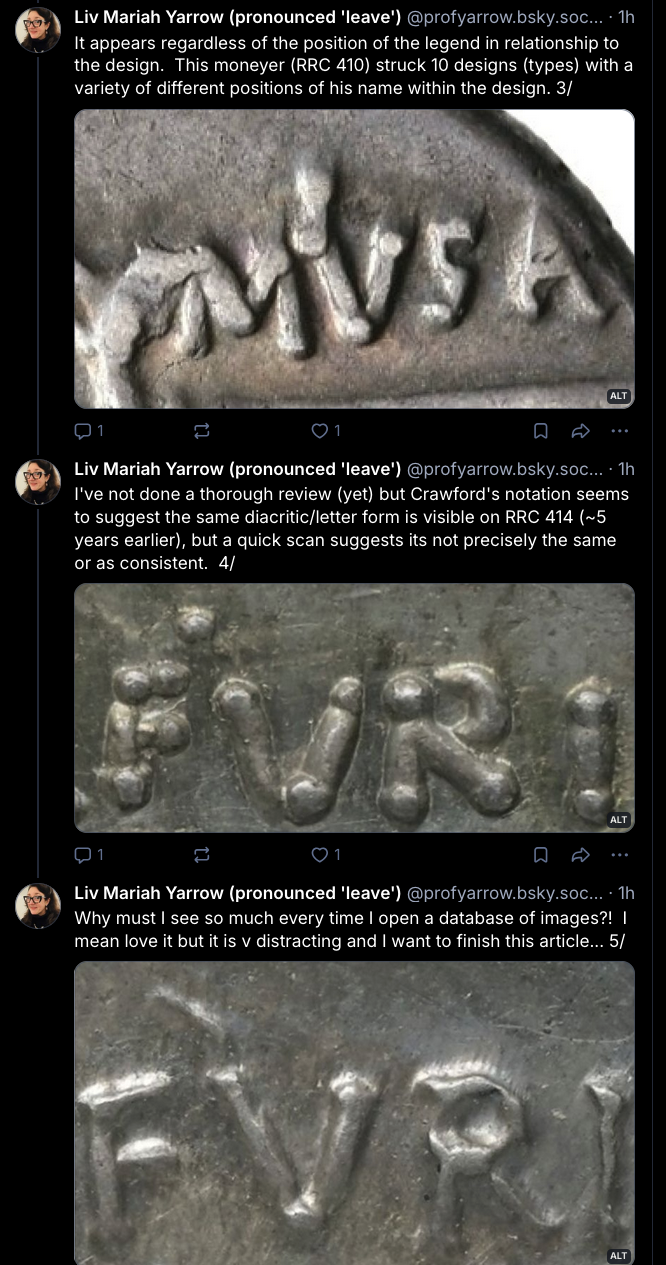
Task: Open the MVSA coin close-up image
Action: 354,258
